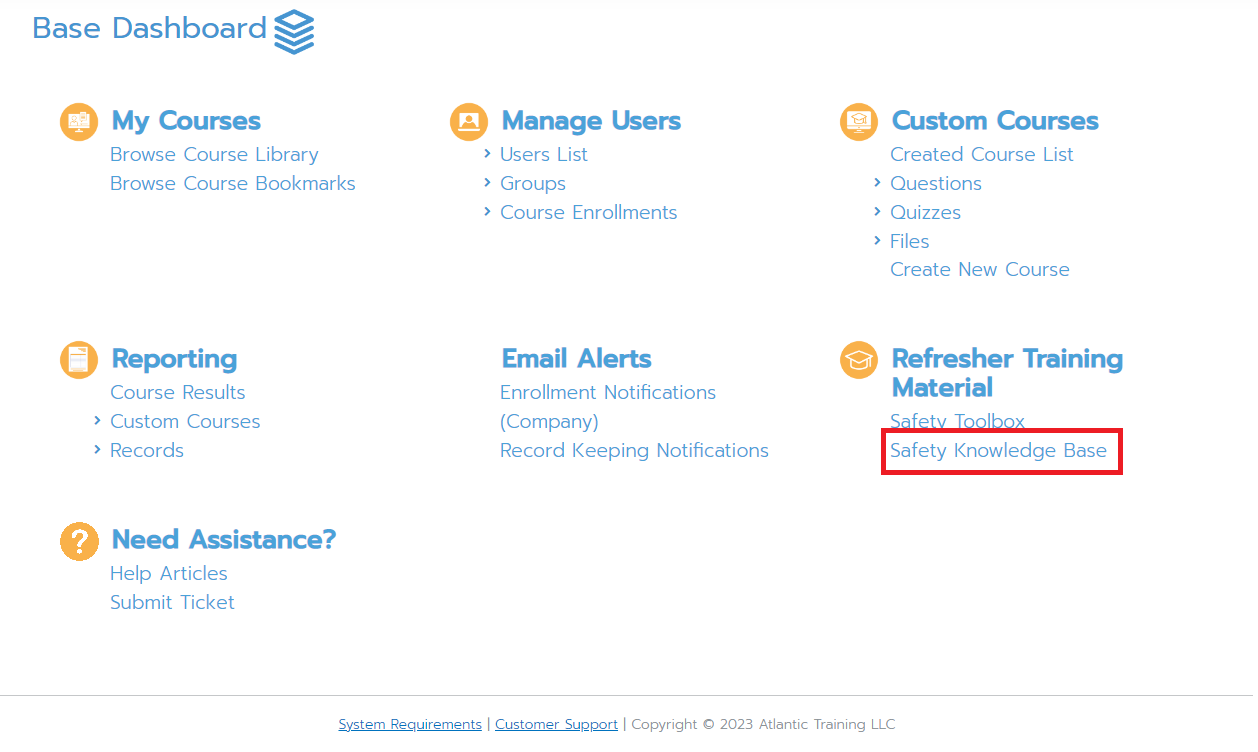Image resolution: width=1258 pixels, height=752 pixels.
Task: Open the Files link
Action: [910, 242]
